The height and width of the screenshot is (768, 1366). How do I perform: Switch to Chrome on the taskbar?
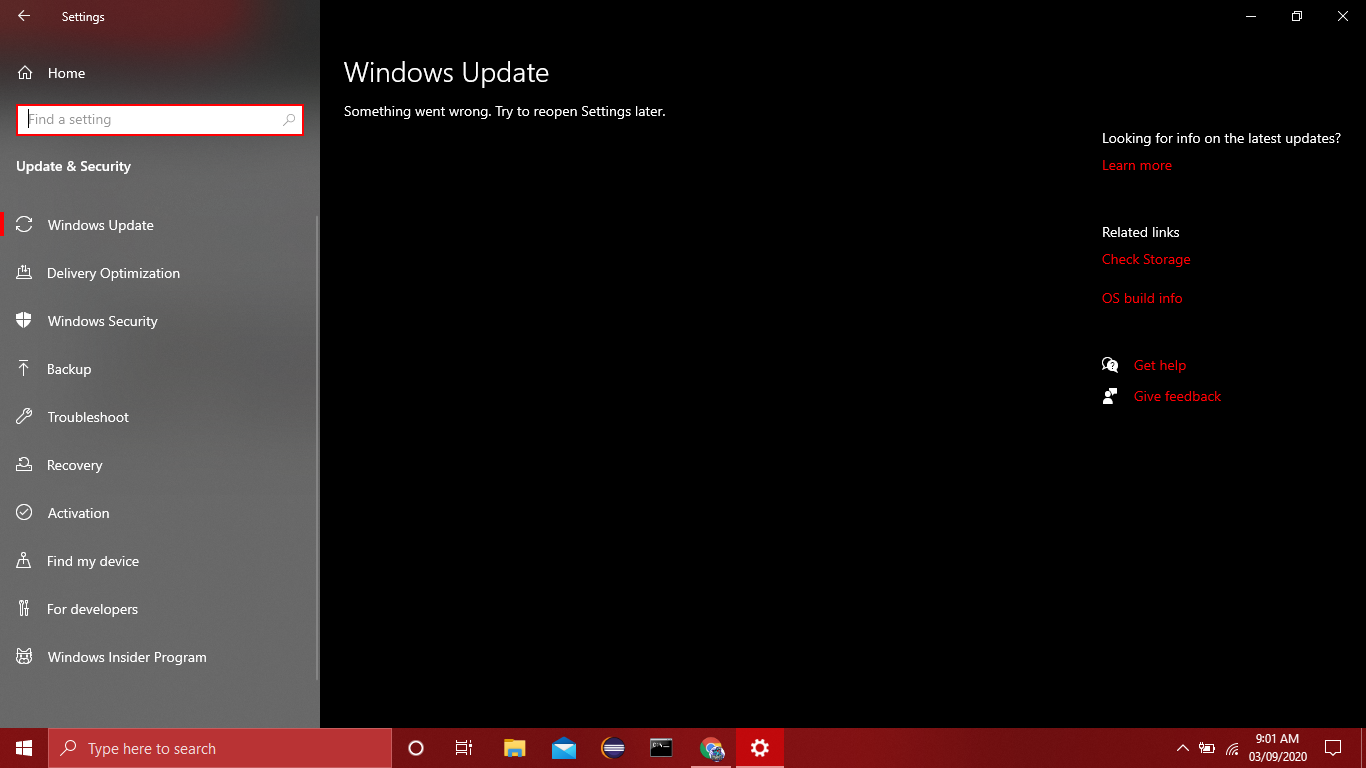[x=711, y=748]
